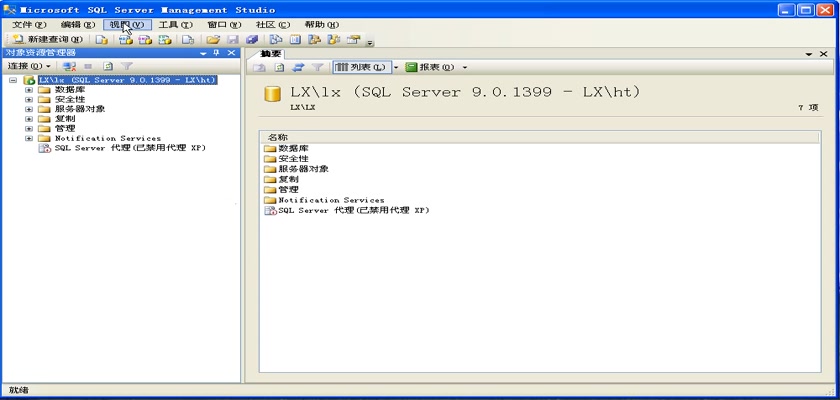Start an Analysis Services DMX query
This screenshot has height=400, width=840.
point(145,39)
